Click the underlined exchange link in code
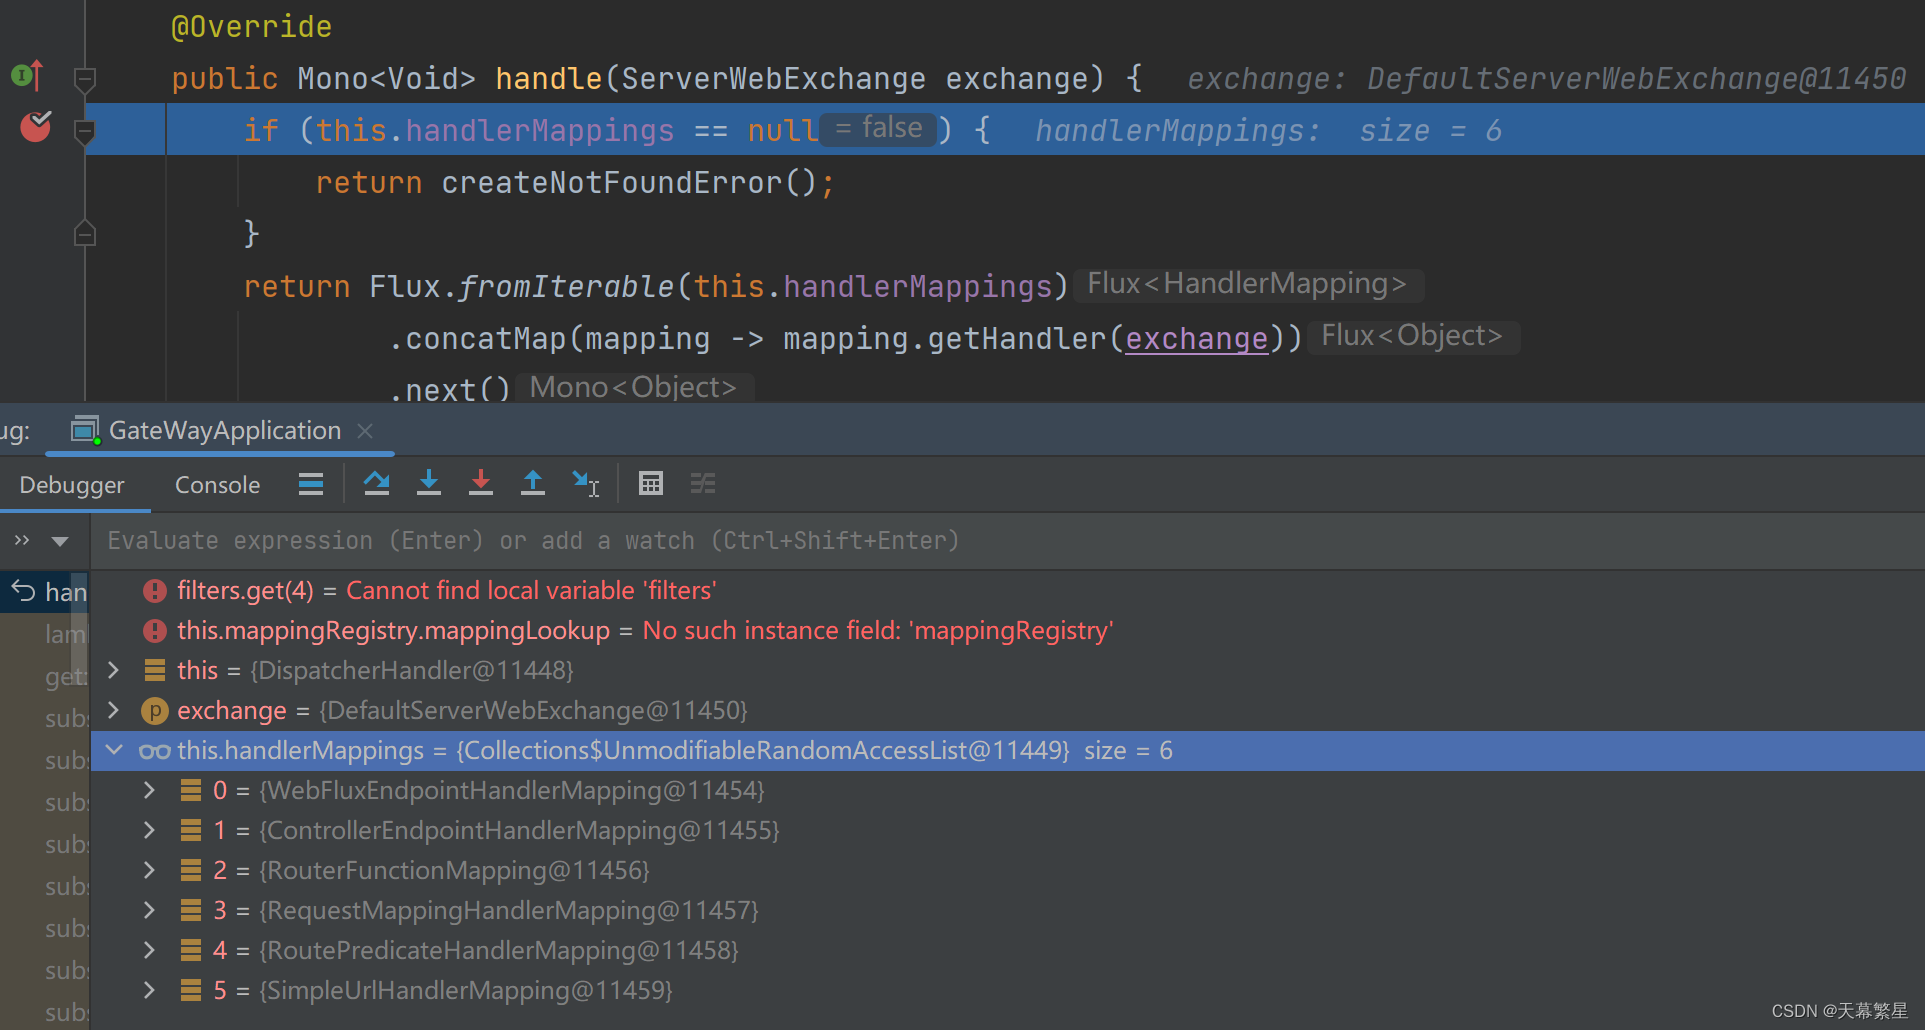This screenshot has width=1925, height=1030. [1196, 339]
